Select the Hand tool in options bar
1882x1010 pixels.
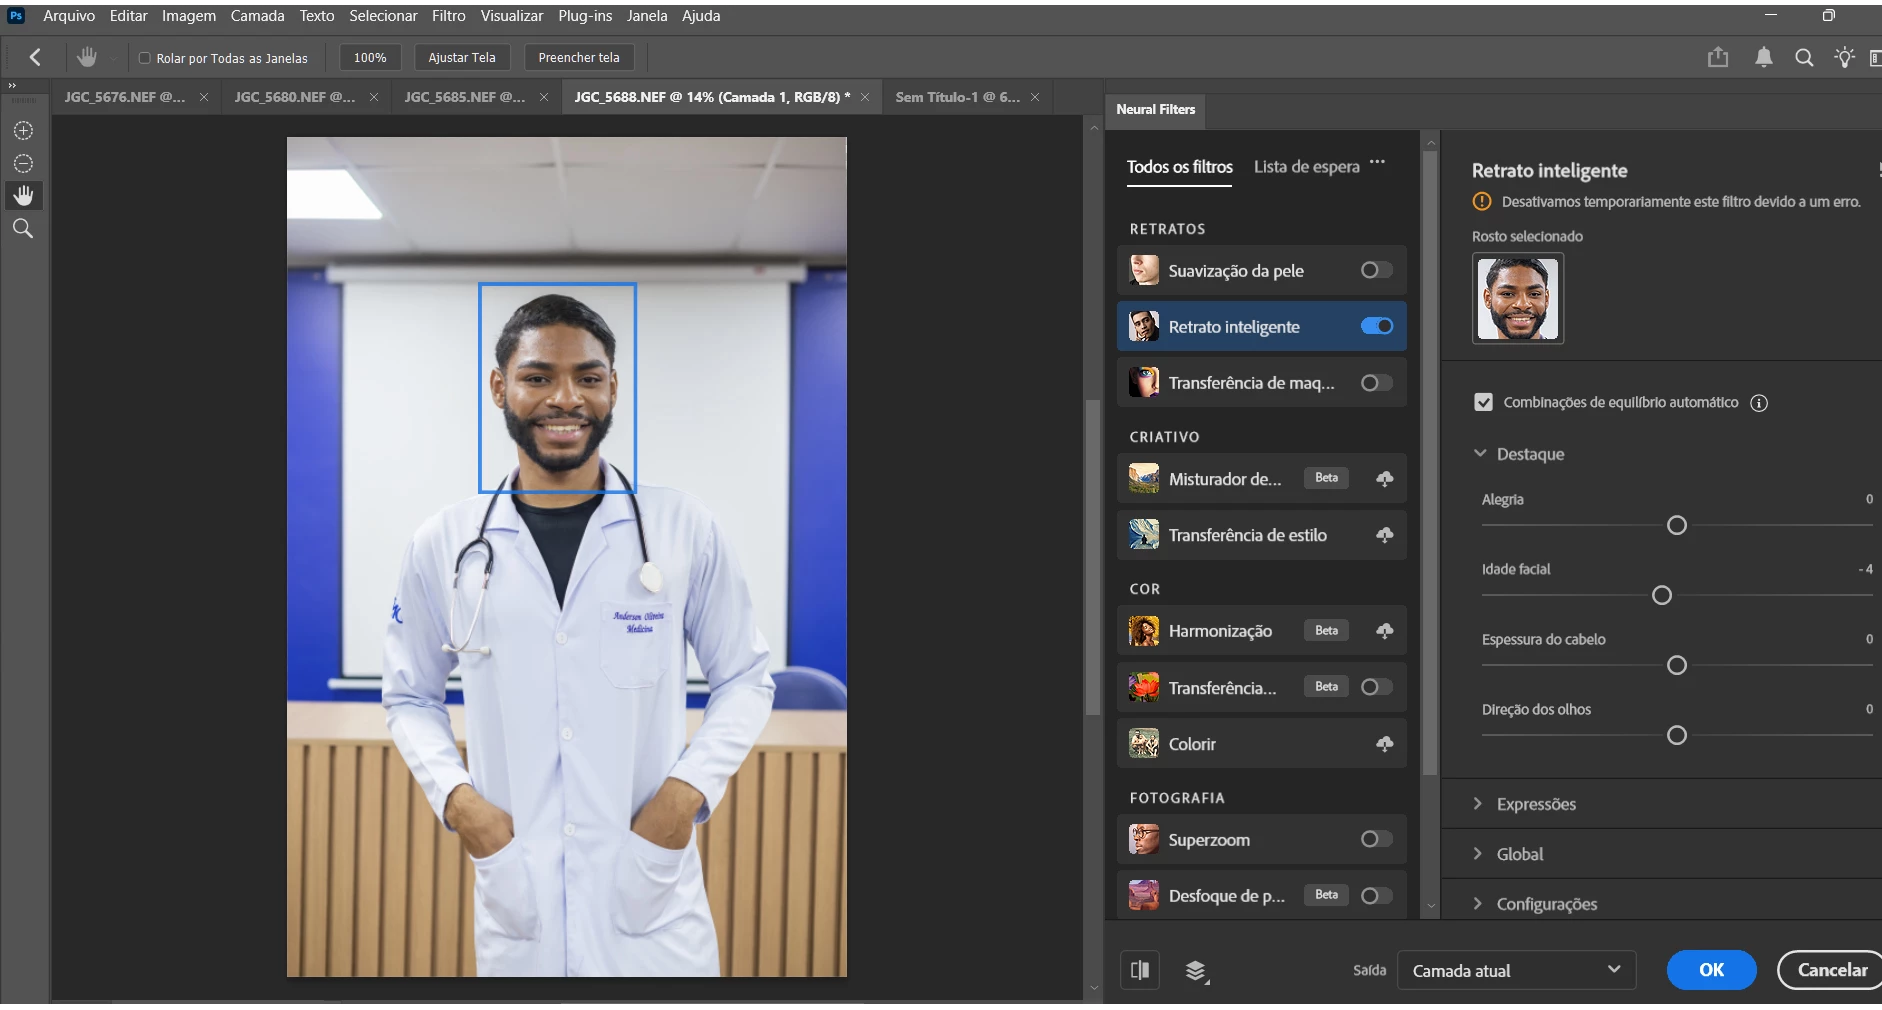(87, 57)
